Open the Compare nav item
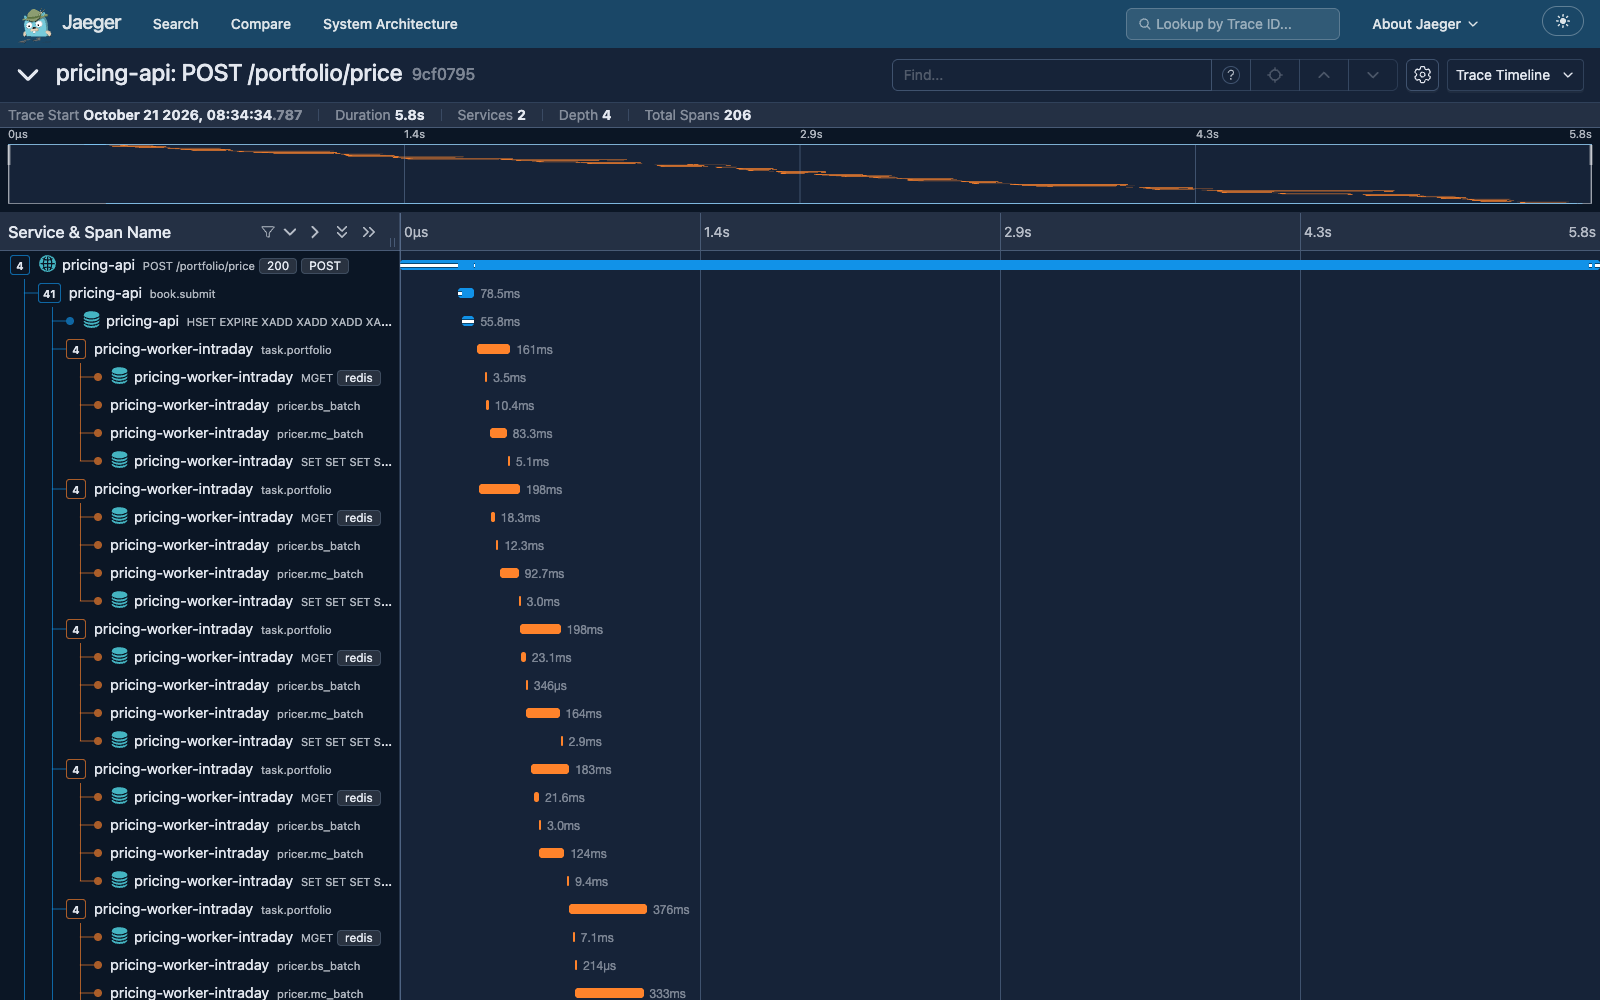Screen dimensions: 1600x1000 click(x=261, y=24)
